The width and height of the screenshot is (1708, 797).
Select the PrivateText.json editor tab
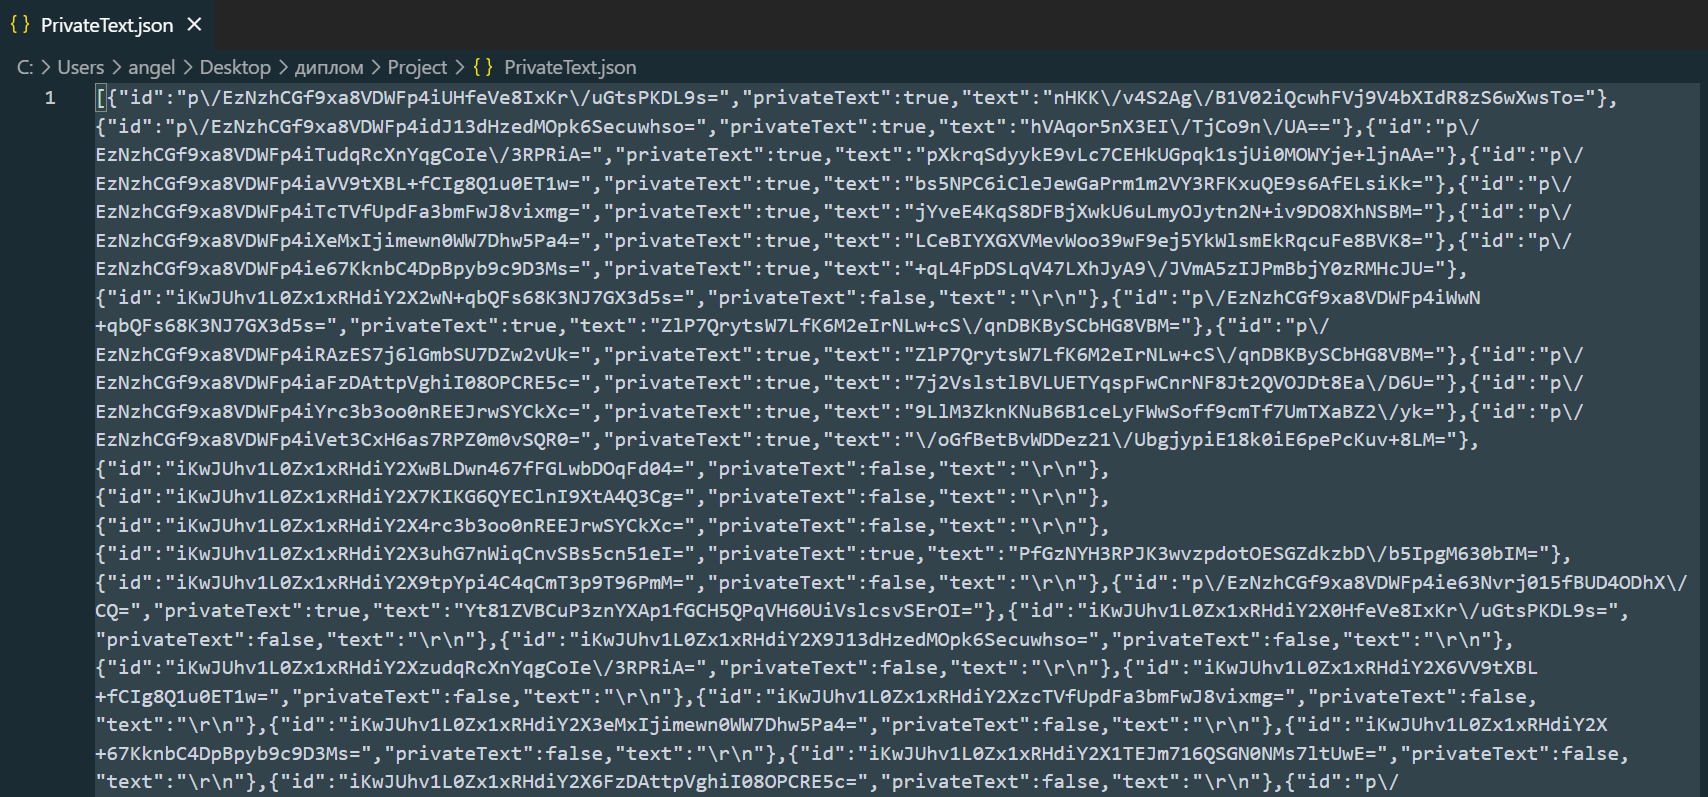[107, 25]
